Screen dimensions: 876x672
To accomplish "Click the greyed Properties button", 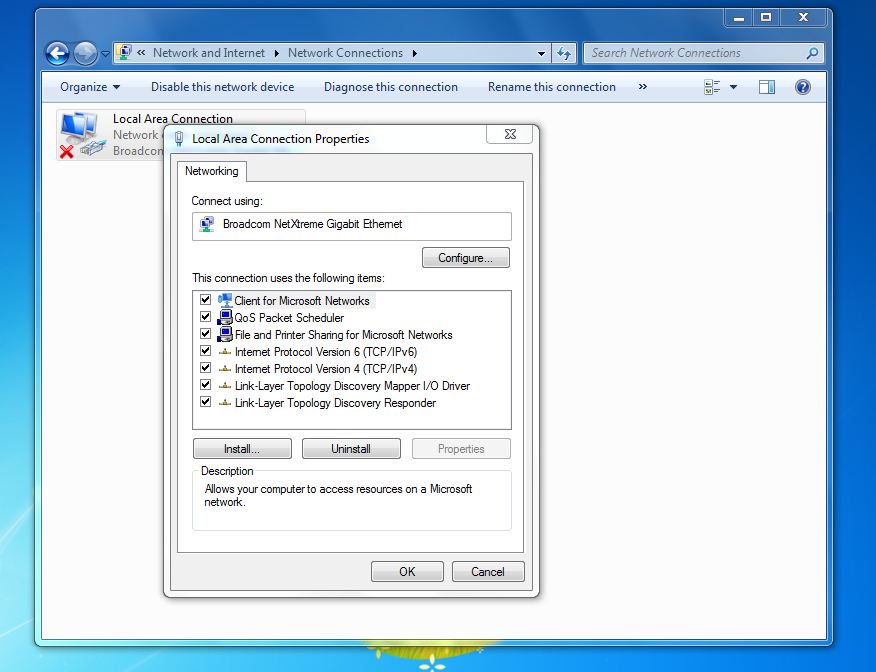I will point(461,449).
